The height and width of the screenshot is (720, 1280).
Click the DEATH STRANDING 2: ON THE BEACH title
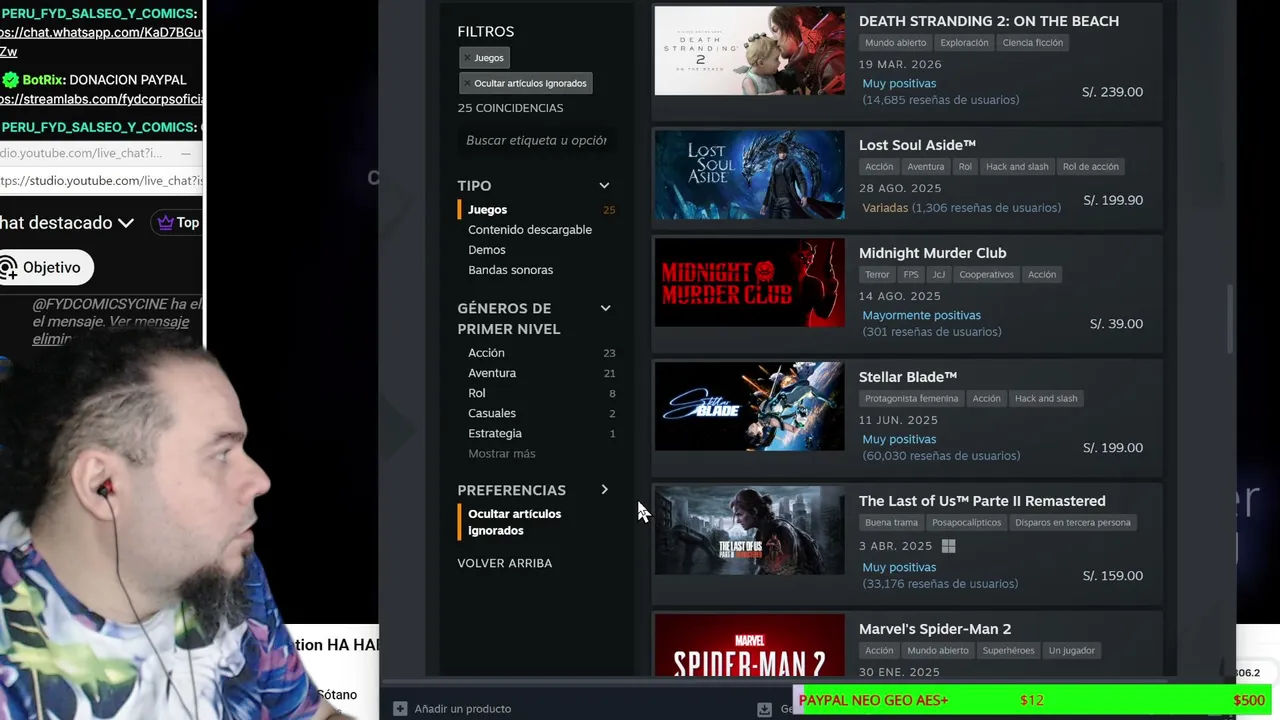(x=988, y=21)
